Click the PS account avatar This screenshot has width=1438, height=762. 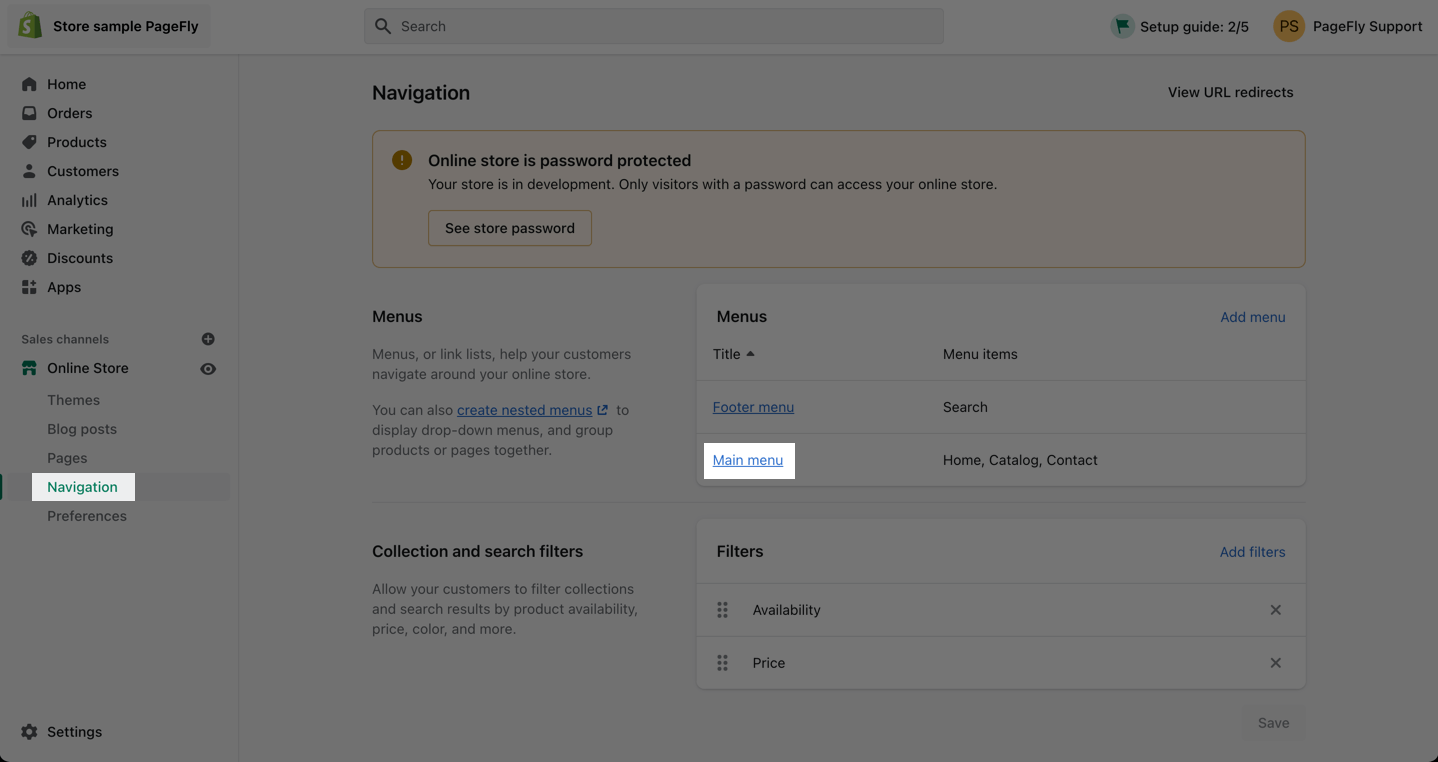1289,26
